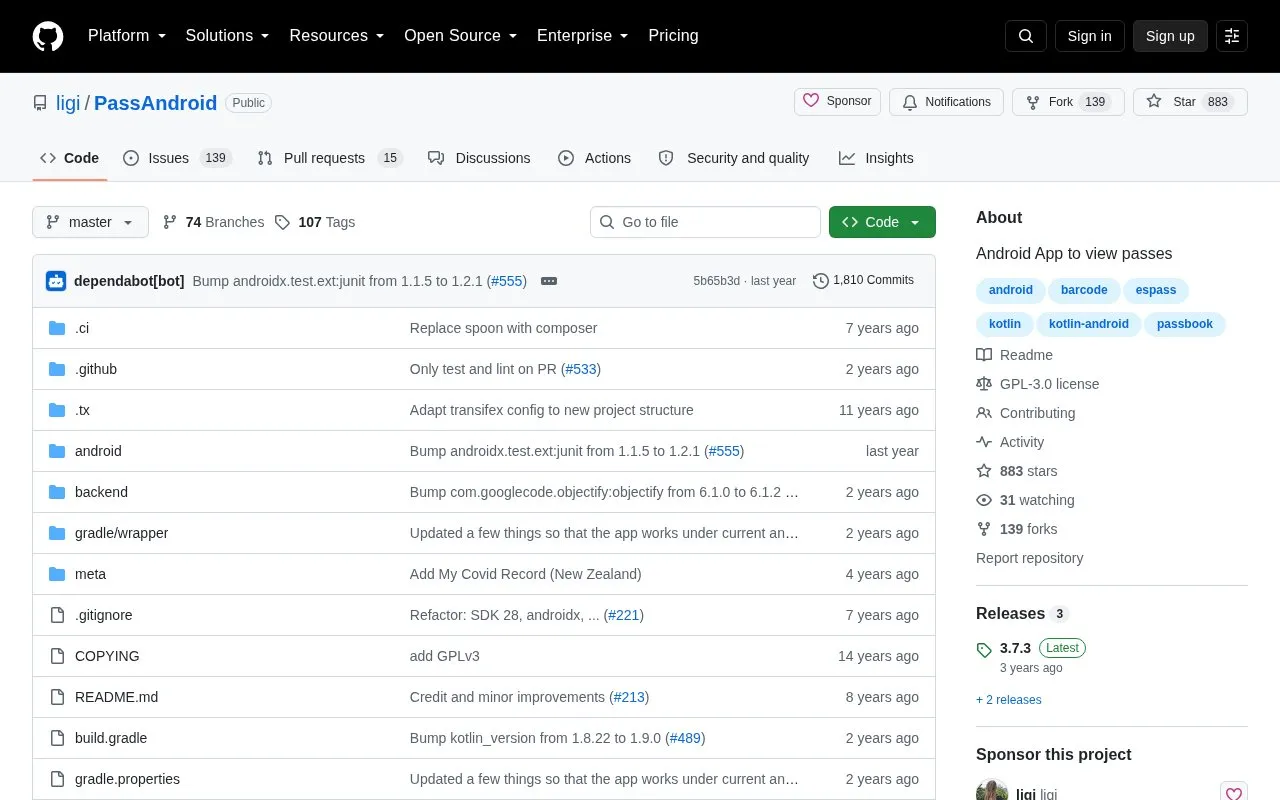
Task: Open the 3.7.3 Latest release
Action: pos(1031,648)
